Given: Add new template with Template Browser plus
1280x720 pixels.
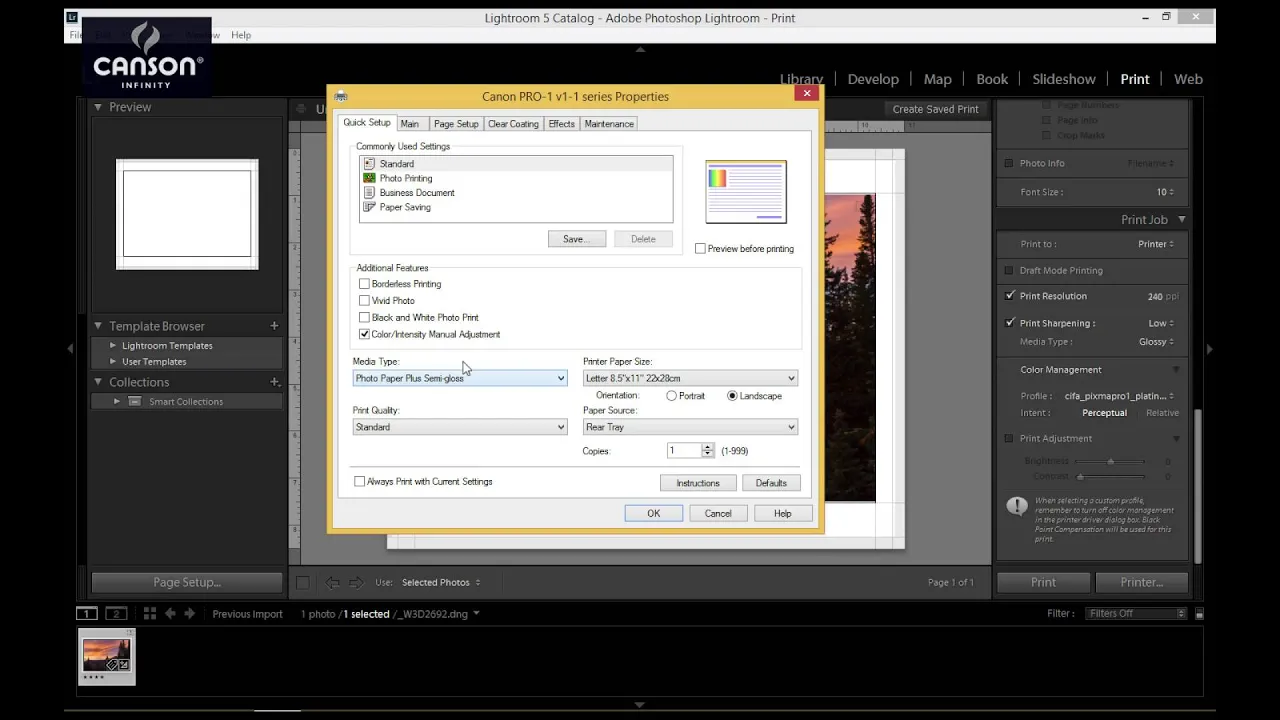Looking at the screenshot, I should click(274, 325).
